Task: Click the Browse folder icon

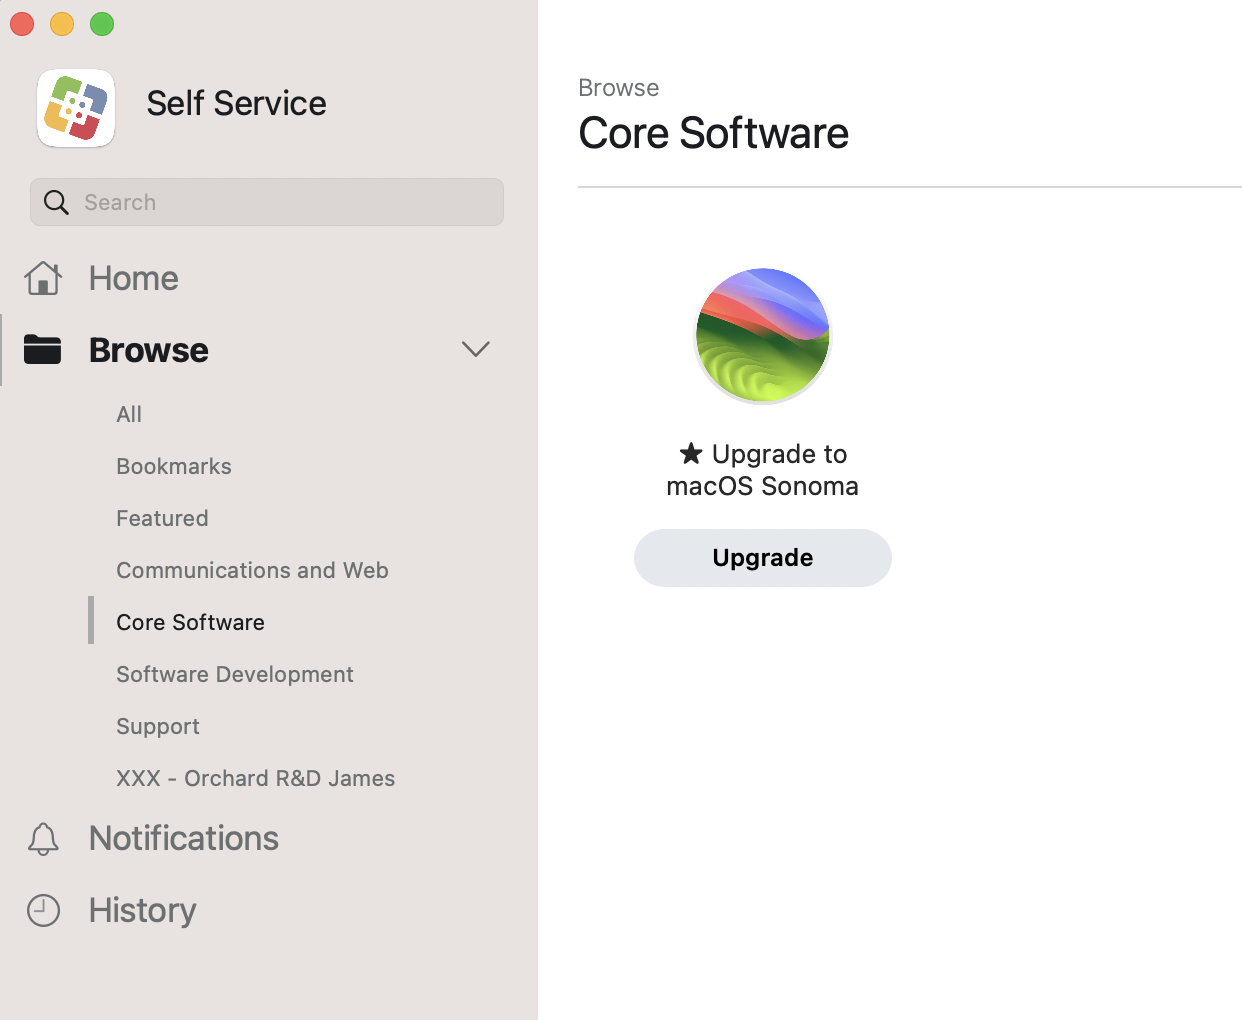Action: [x=43, y=350]
